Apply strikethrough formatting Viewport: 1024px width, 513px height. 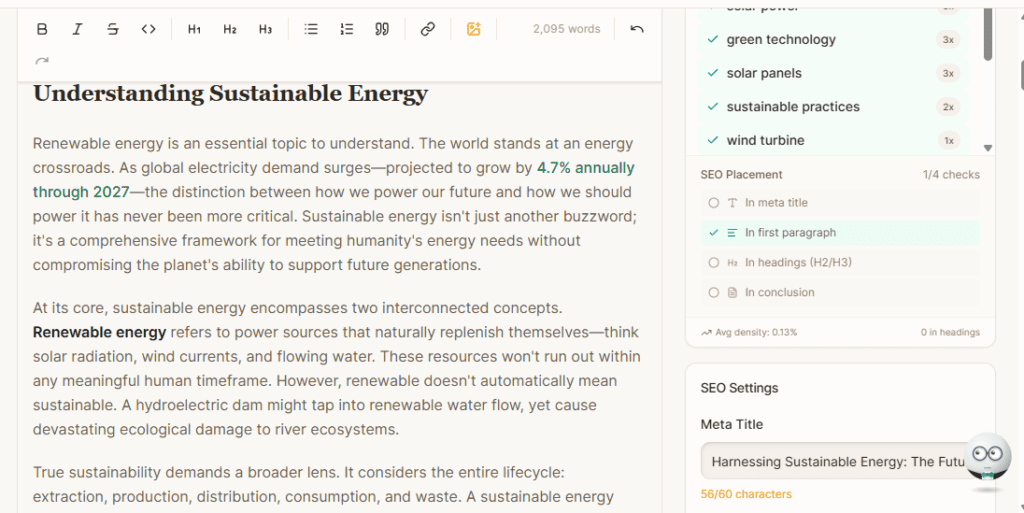pyautogui.click(x=113, y=29)
